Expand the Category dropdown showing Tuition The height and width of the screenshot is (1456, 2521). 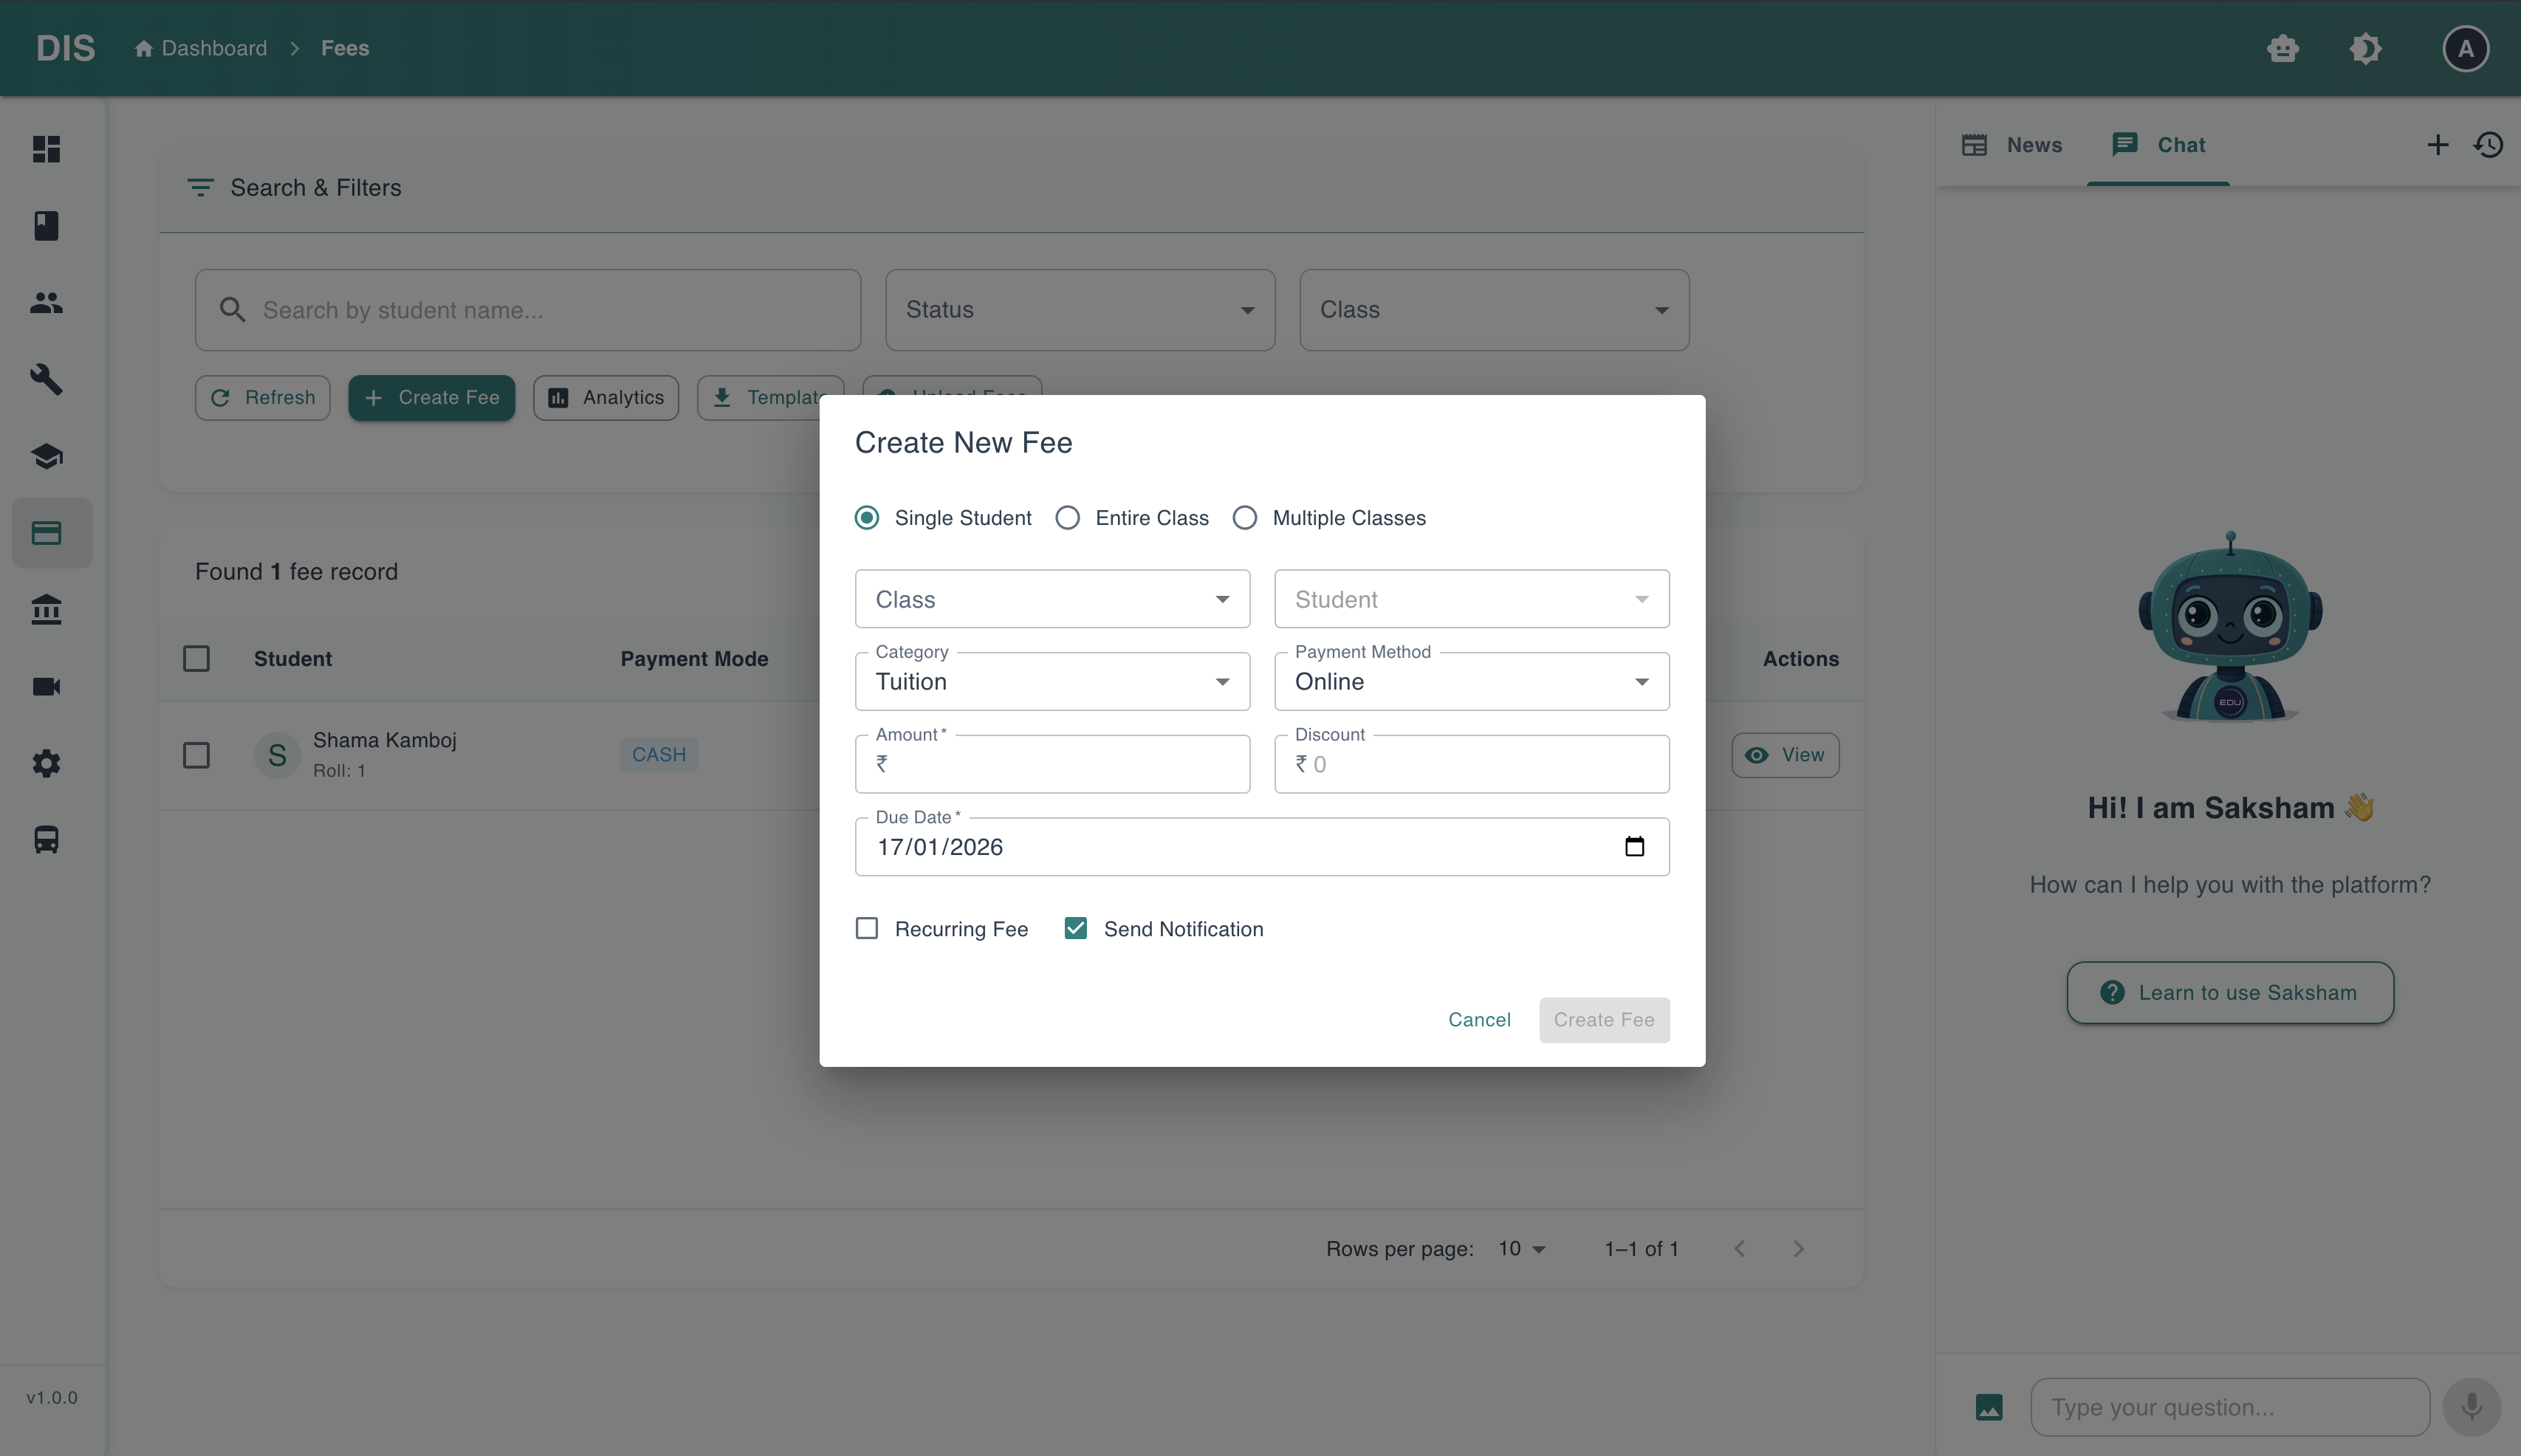1052,682
